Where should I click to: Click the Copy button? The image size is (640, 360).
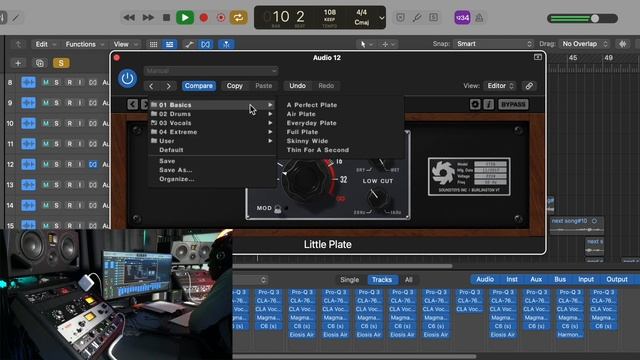click(235, 86)
